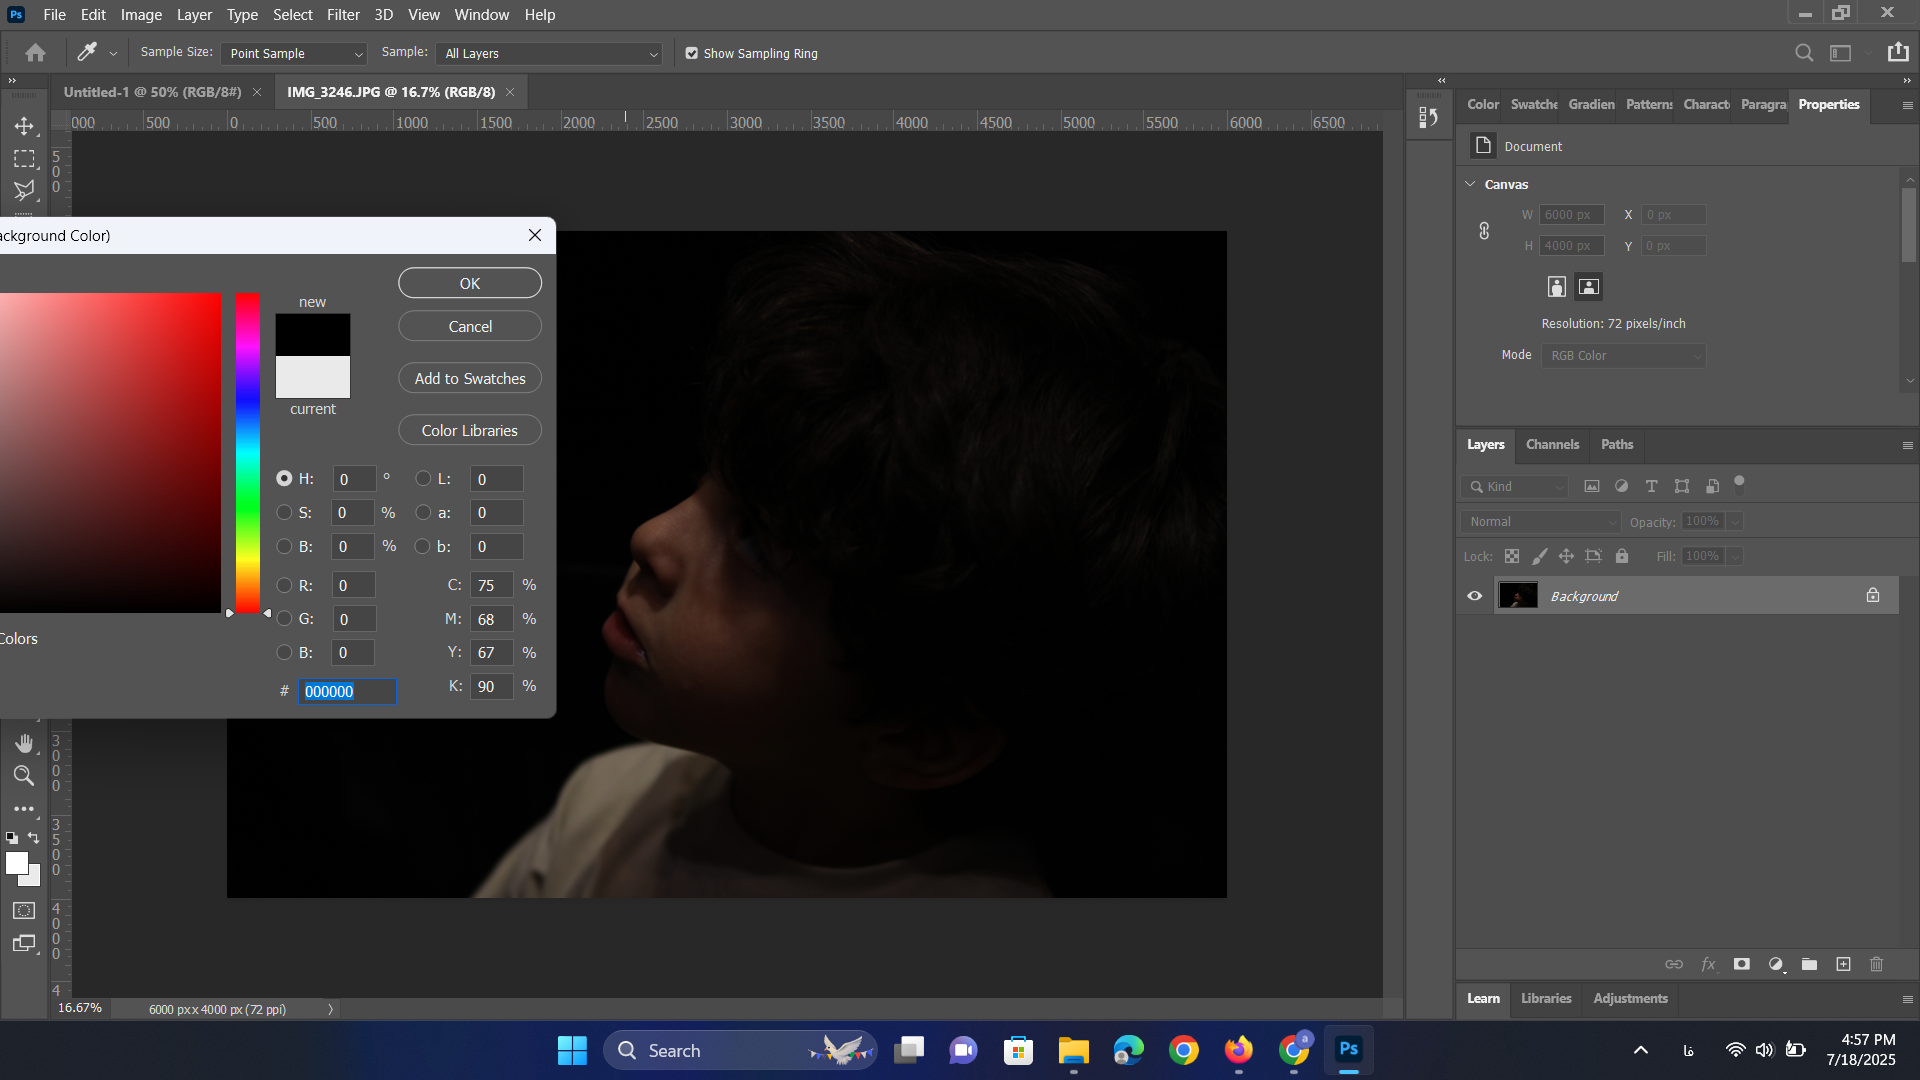
Task: Click the Add to Swatches button
Action: point(470,379)
